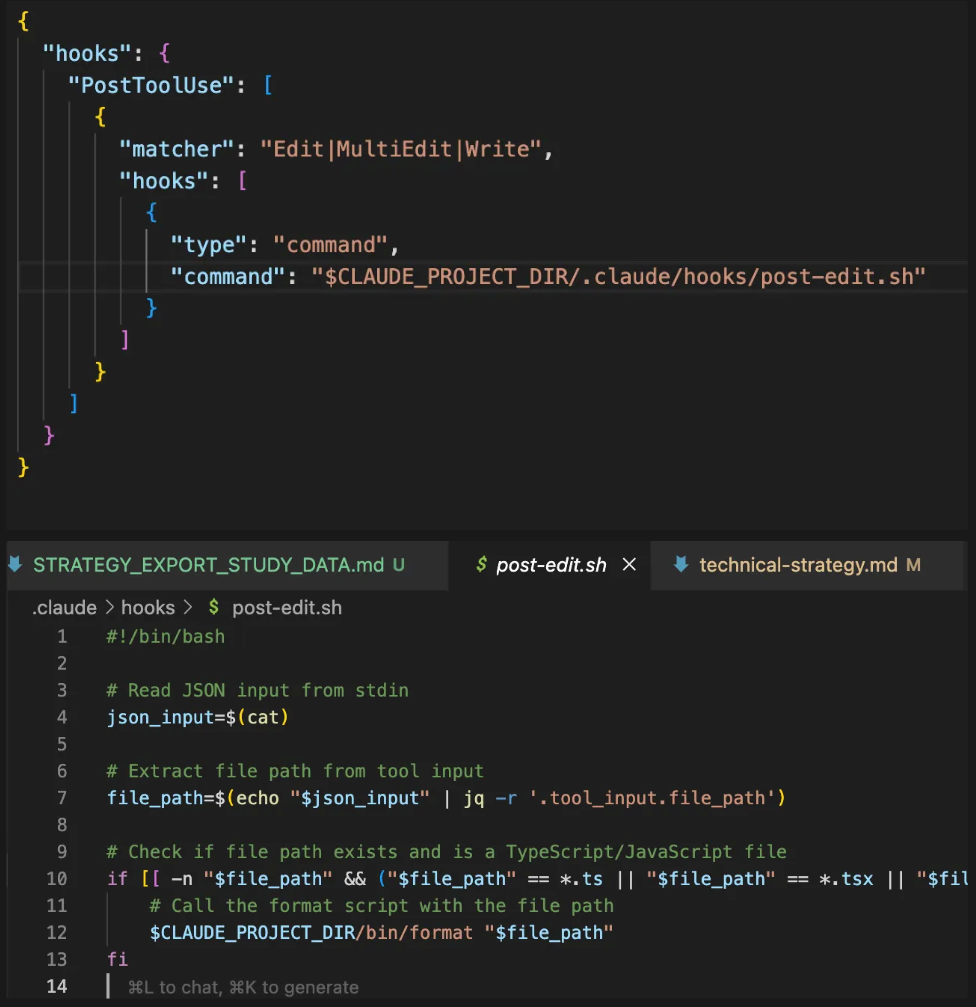Open the technical-strategy.md tab
The width and height of the screenshot is (976, 1007).
[x=797, y=565]
